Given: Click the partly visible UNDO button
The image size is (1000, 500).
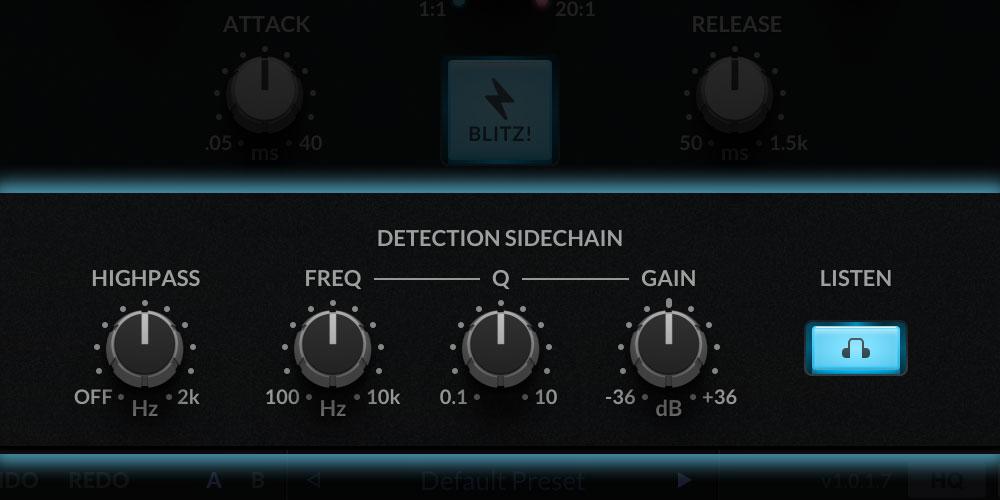Looking at the screenshot, I should (x=19, y=480).
